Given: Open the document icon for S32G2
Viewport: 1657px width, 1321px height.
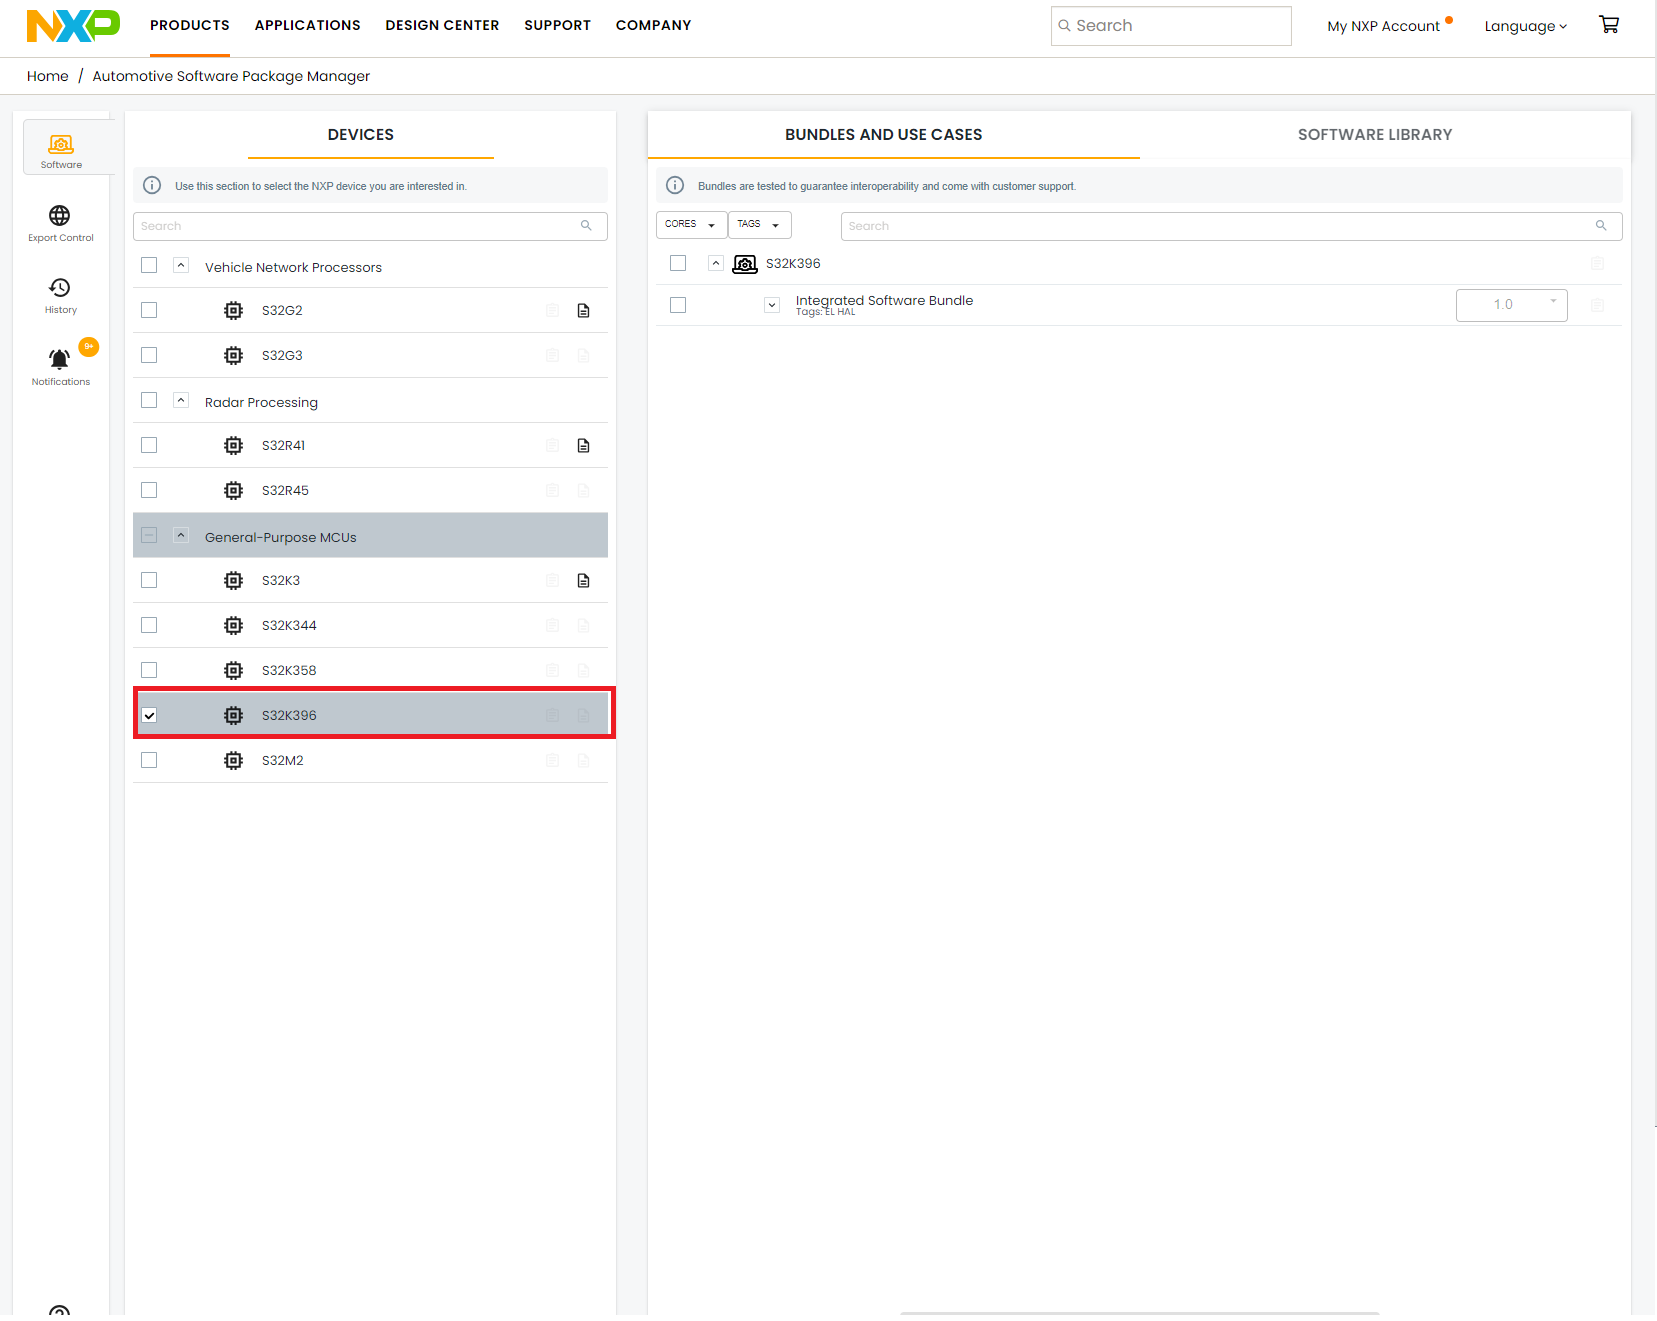Looking at the screenshot, I should point(583,311).
